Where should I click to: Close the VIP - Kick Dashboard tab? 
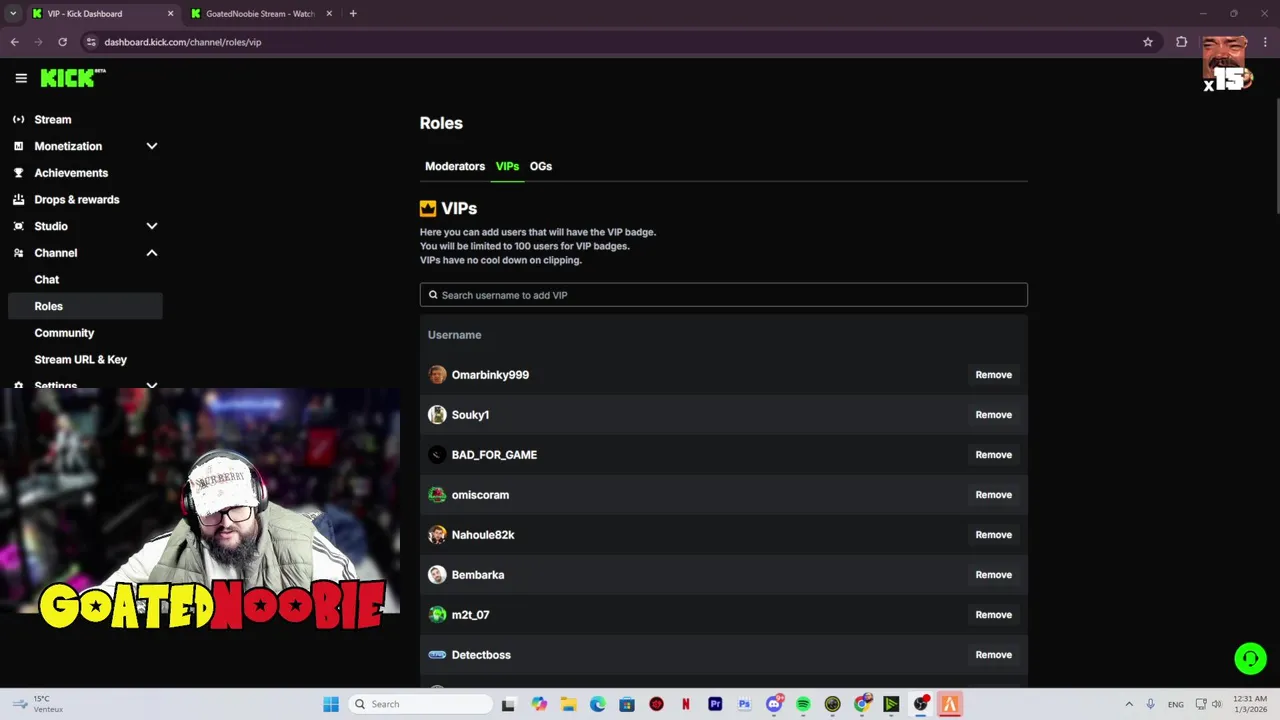pyautogui.click(x=170, y=14)
